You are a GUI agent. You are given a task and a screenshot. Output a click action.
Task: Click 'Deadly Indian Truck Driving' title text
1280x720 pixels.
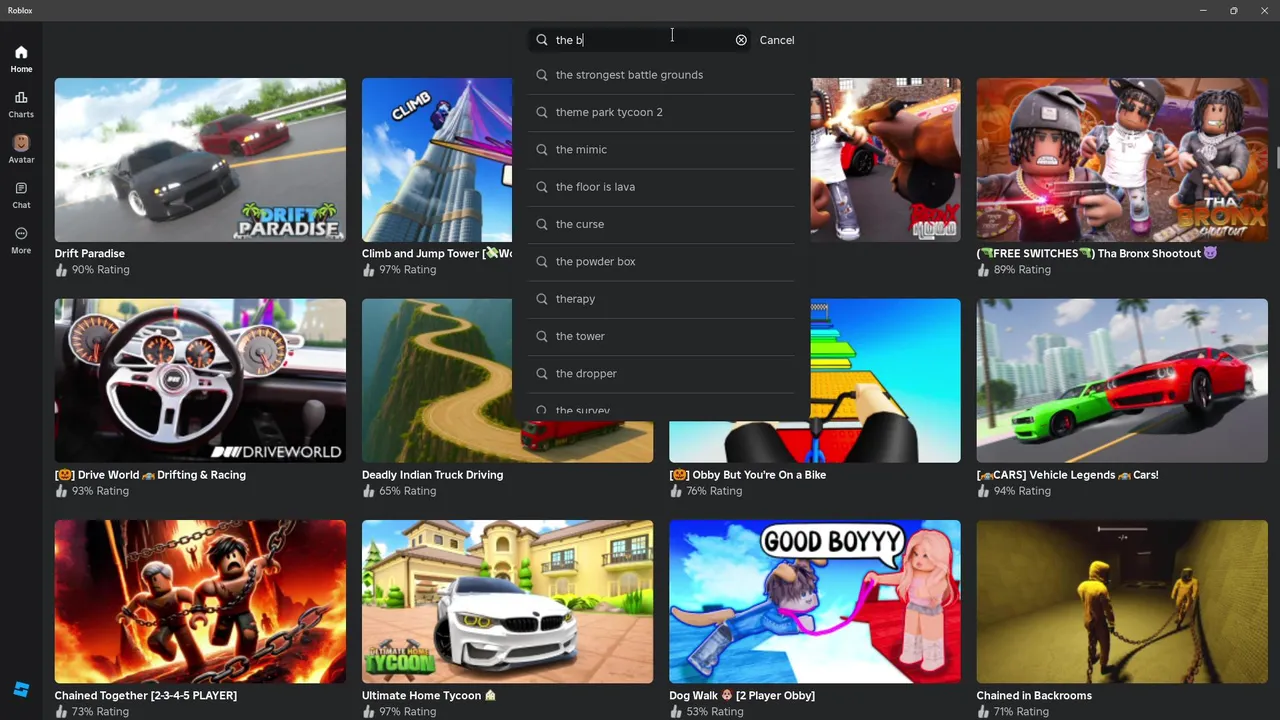(x=432, y=475)
